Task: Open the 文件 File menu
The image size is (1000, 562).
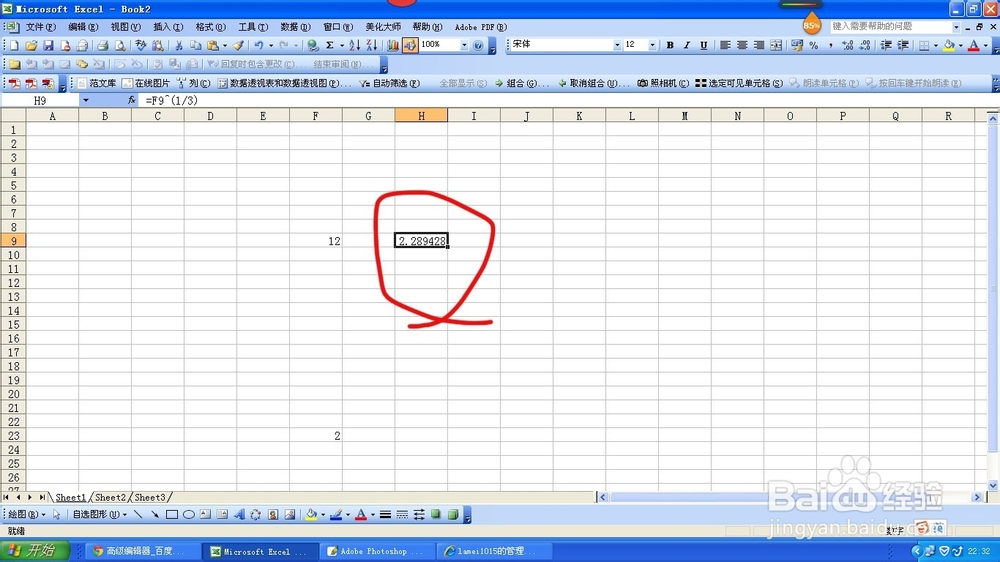Action: (40, 27)
